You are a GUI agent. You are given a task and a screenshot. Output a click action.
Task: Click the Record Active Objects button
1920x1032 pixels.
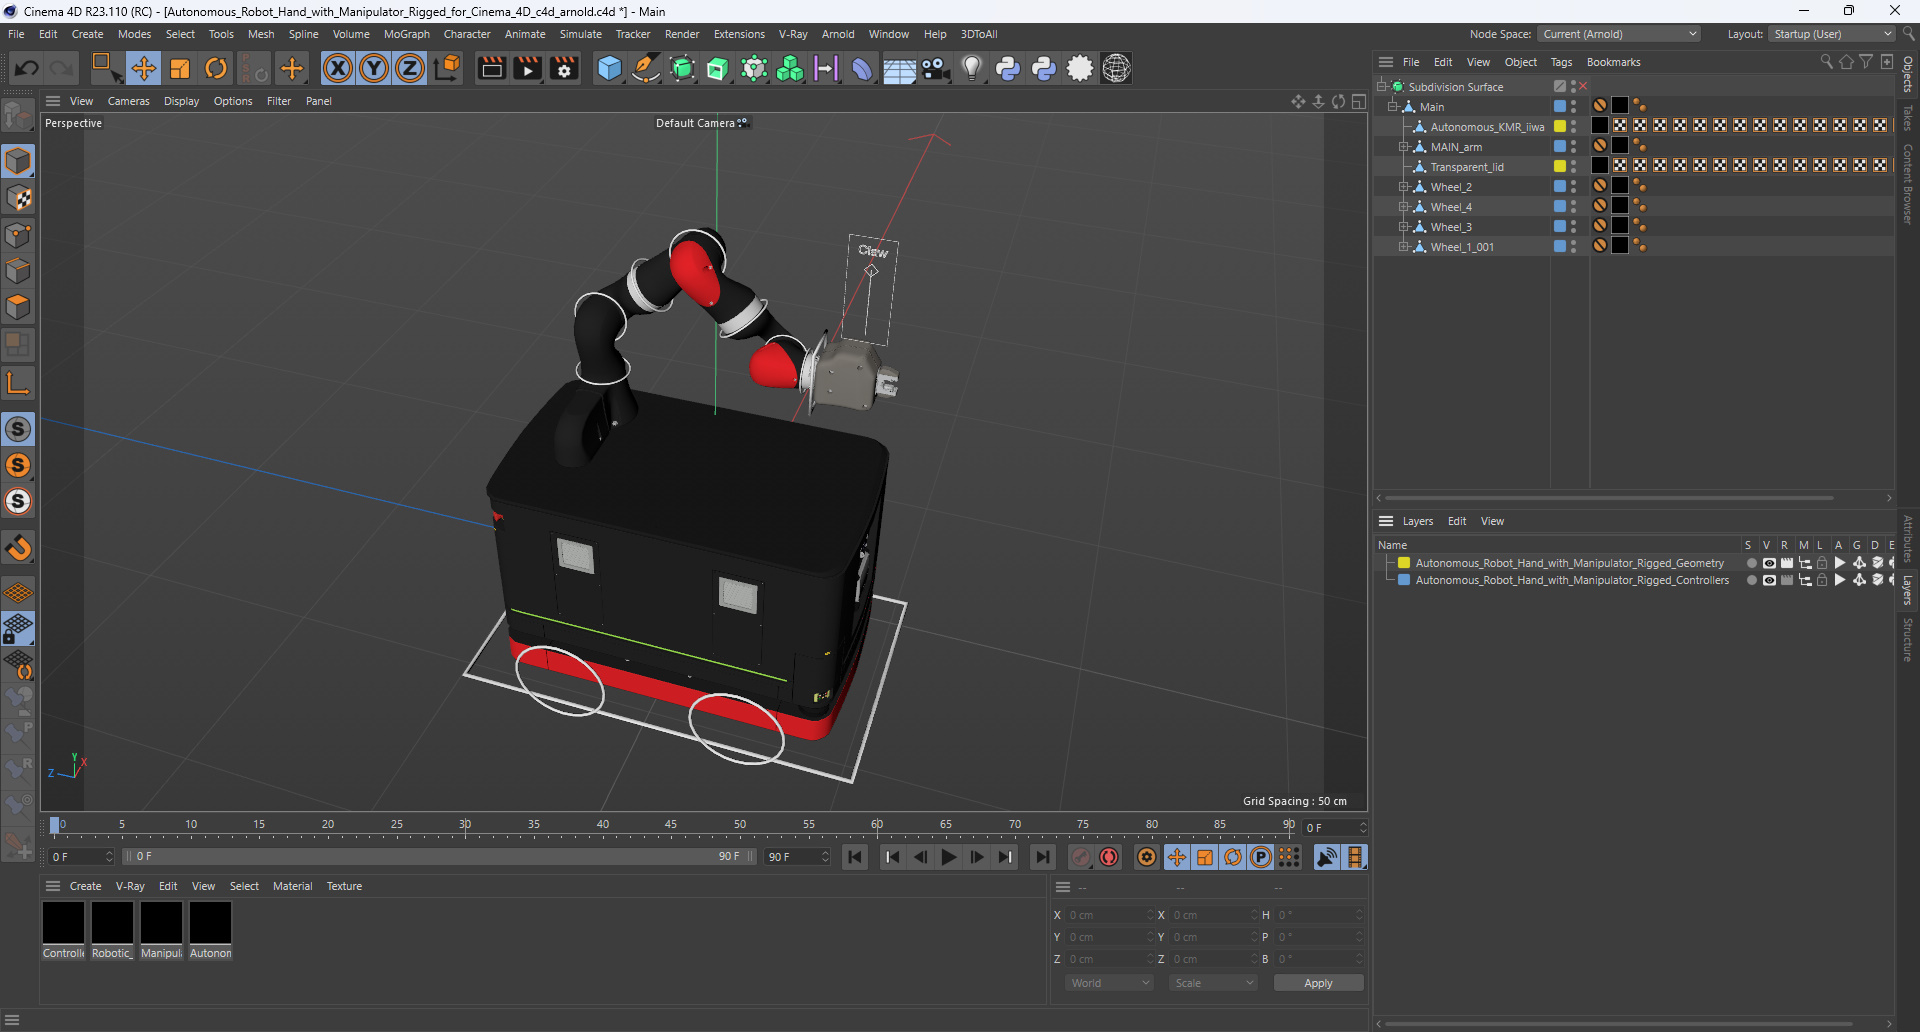pos(1081,857)
